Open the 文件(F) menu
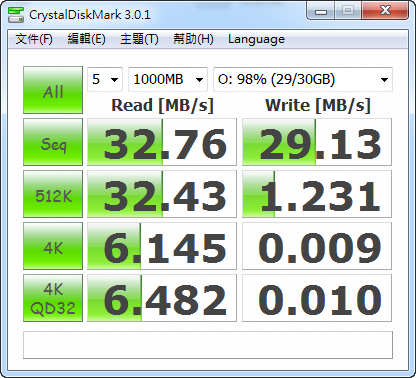The width and height of the screenshot is (416, 378). click(34, 39)
